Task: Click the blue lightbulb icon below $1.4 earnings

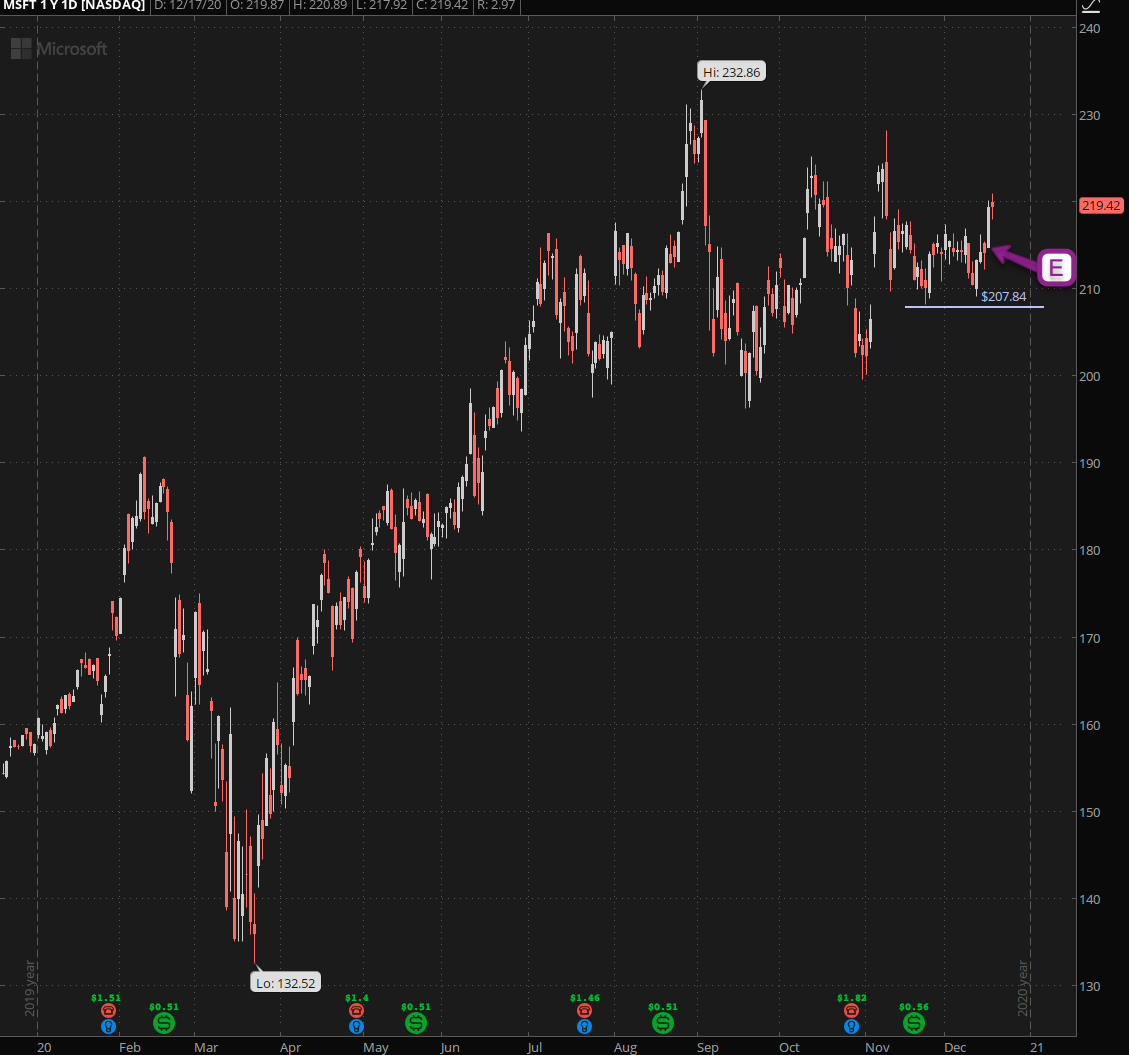Action: pos(356,1026)
